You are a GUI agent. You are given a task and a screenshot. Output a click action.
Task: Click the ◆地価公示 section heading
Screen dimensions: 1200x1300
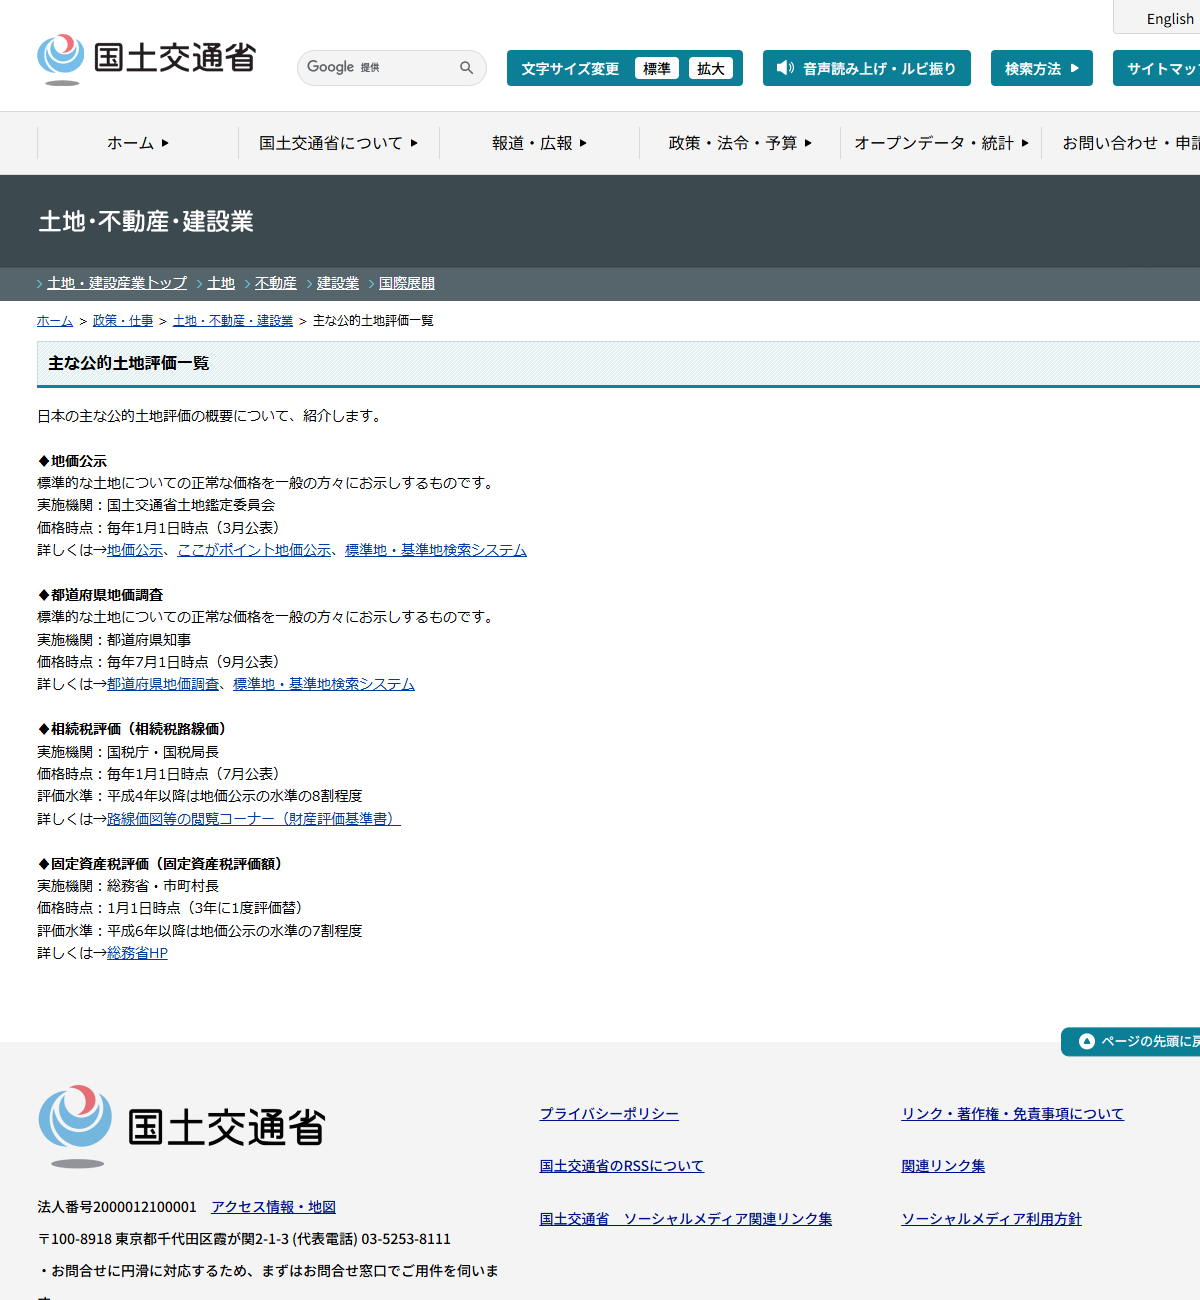click(x=72, y=461)
